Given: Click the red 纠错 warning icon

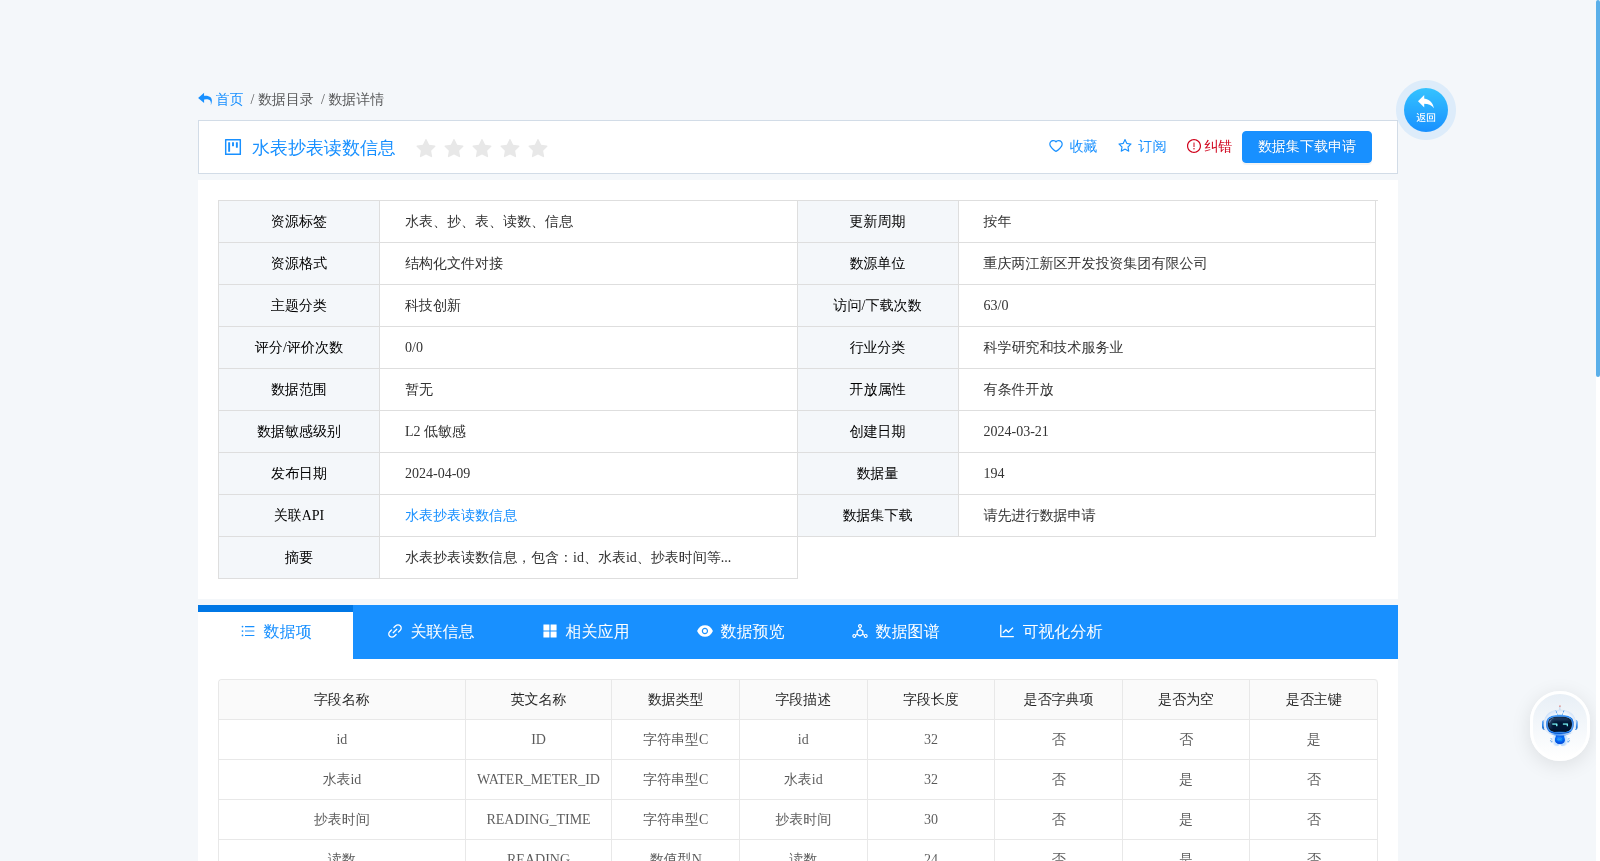Looking at the screenshot, I should coord(1193,146).
